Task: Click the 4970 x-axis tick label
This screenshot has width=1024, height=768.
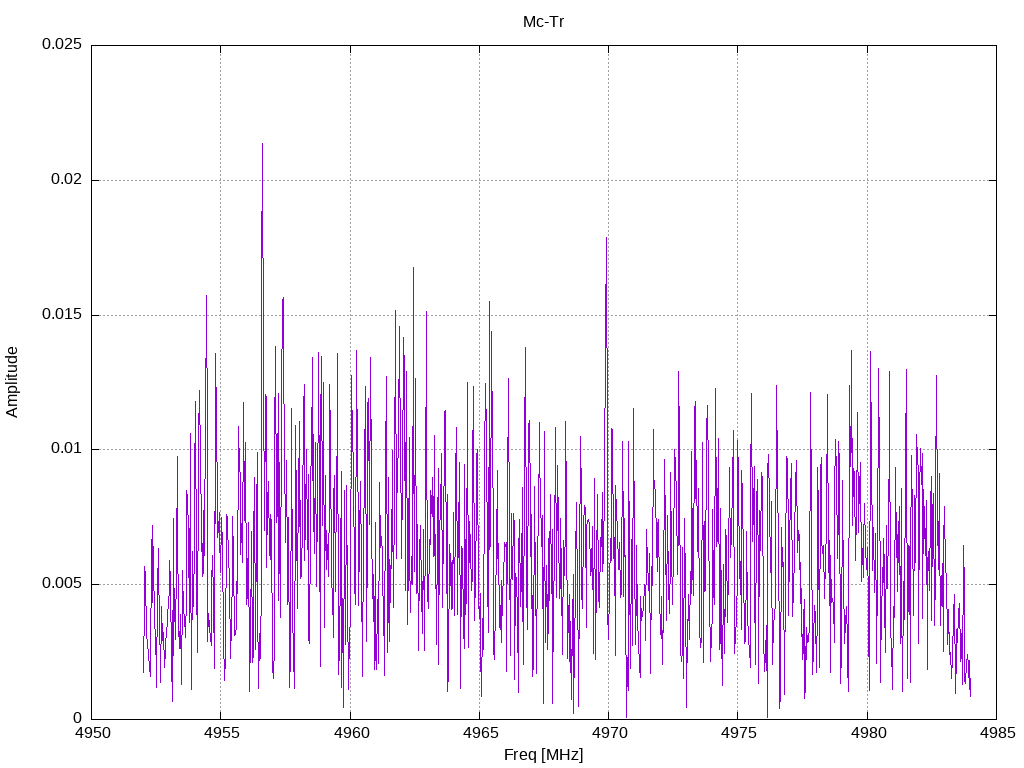Action: click(x=609, y=733)
